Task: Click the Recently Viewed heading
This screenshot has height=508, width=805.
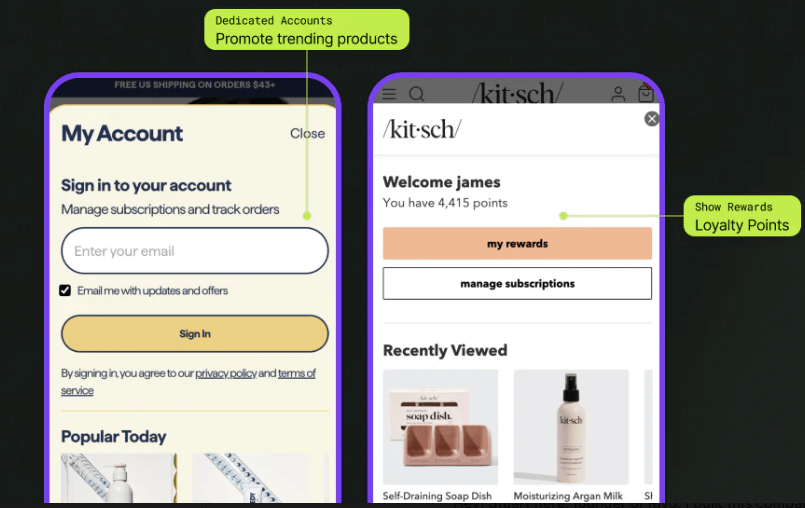Action: 445,350
